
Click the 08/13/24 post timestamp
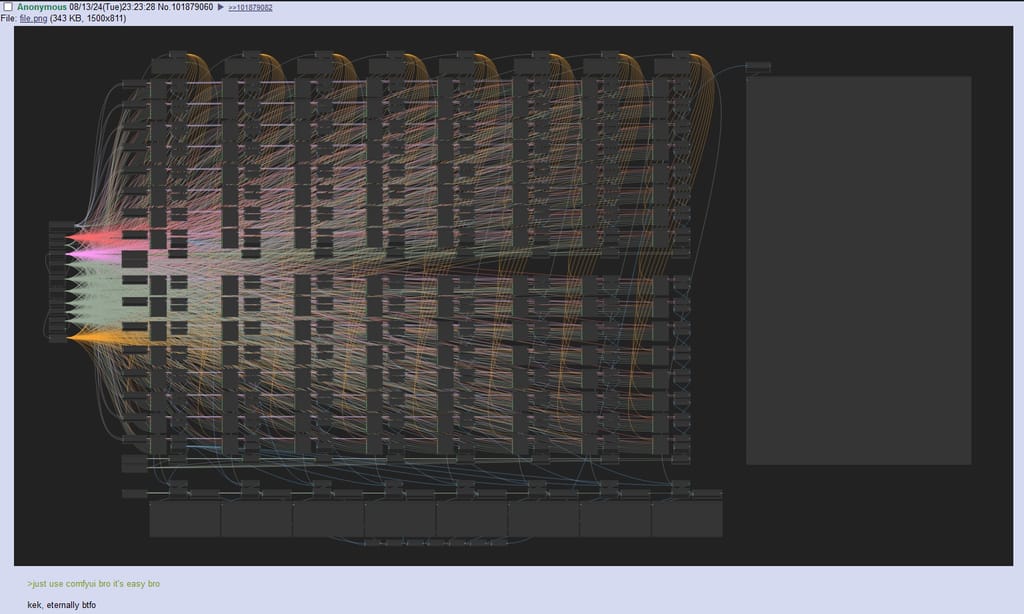pos(112,7)
